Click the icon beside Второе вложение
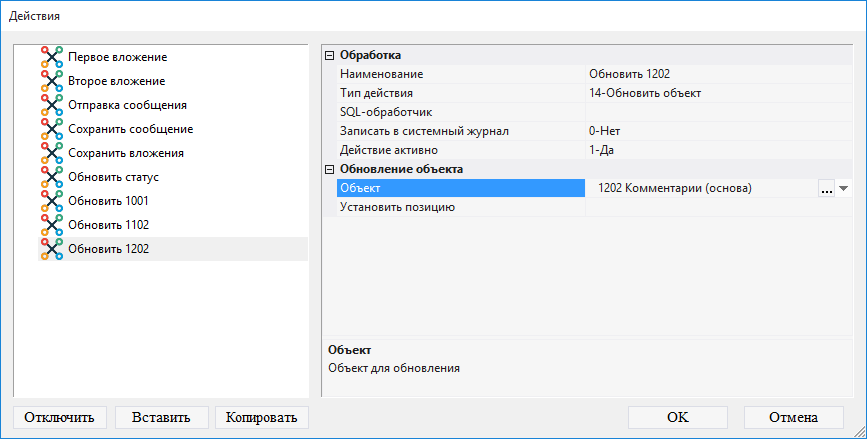Screen dimensions: 867x439 [52, 81]
